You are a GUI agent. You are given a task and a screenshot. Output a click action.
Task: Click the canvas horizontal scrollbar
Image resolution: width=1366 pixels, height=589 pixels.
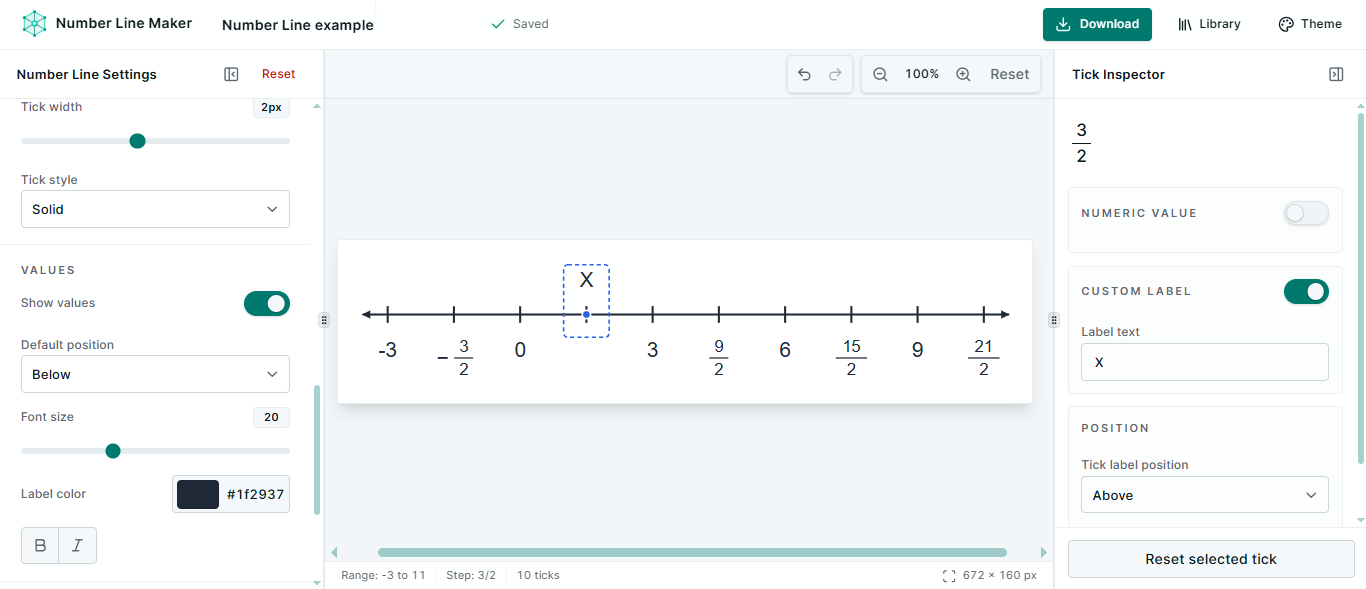(x=692, y=552)
